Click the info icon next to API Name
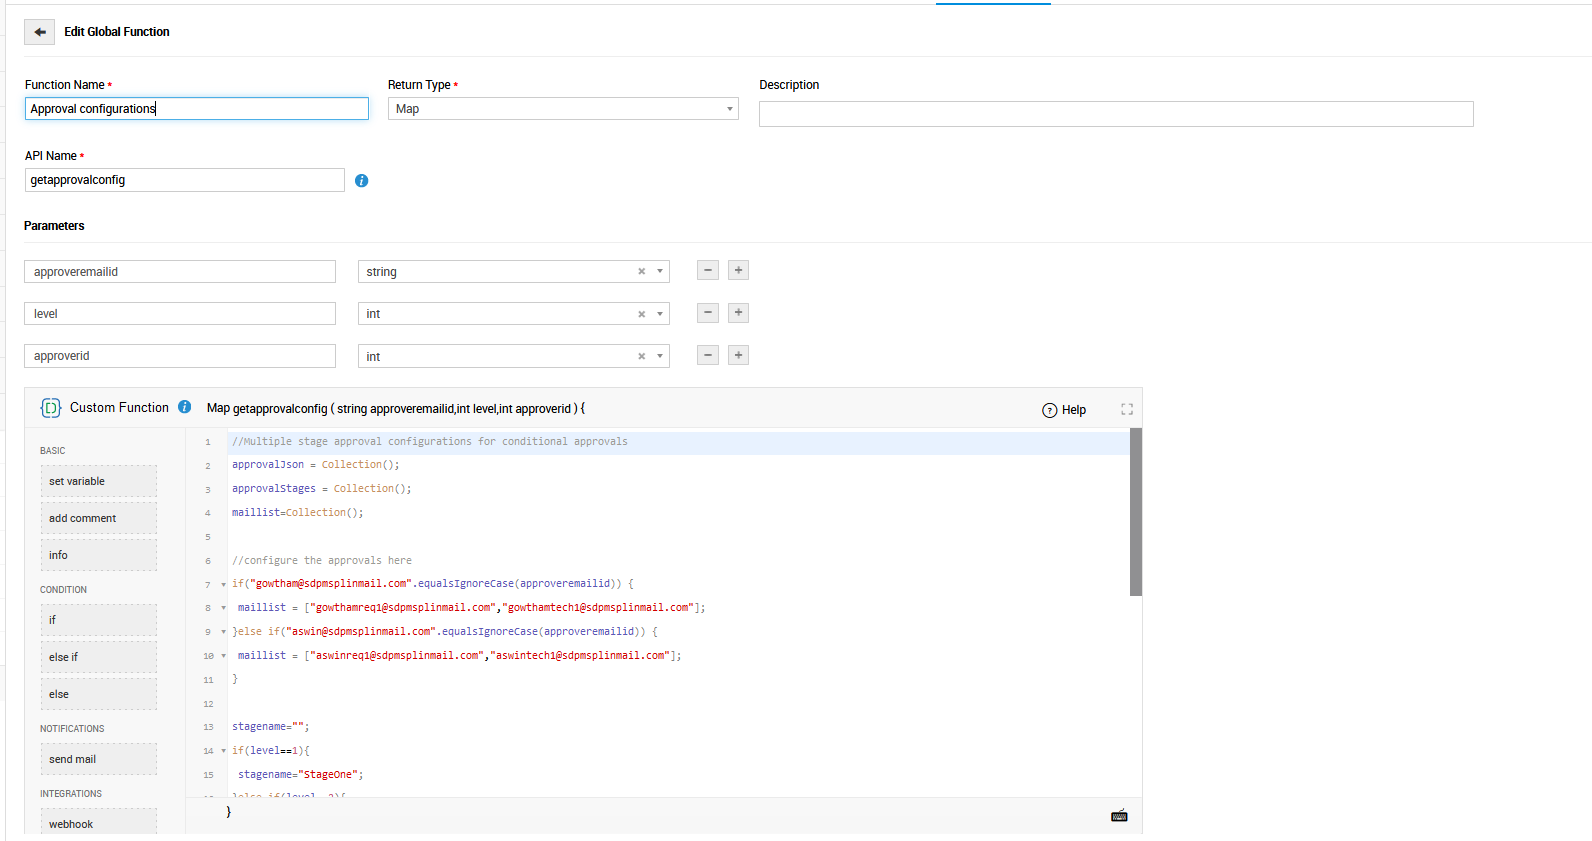 [361, 181]
